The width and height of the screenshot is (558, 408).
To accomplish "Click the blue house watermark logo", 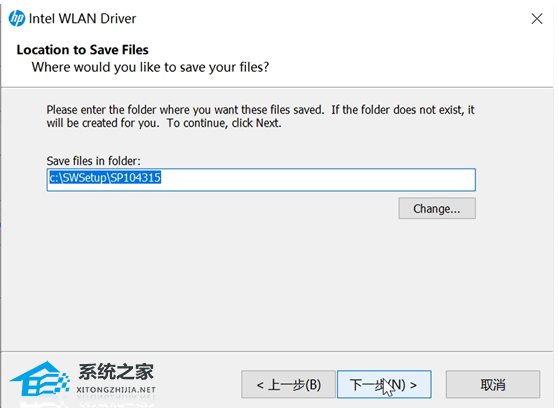I will (40, 379).
